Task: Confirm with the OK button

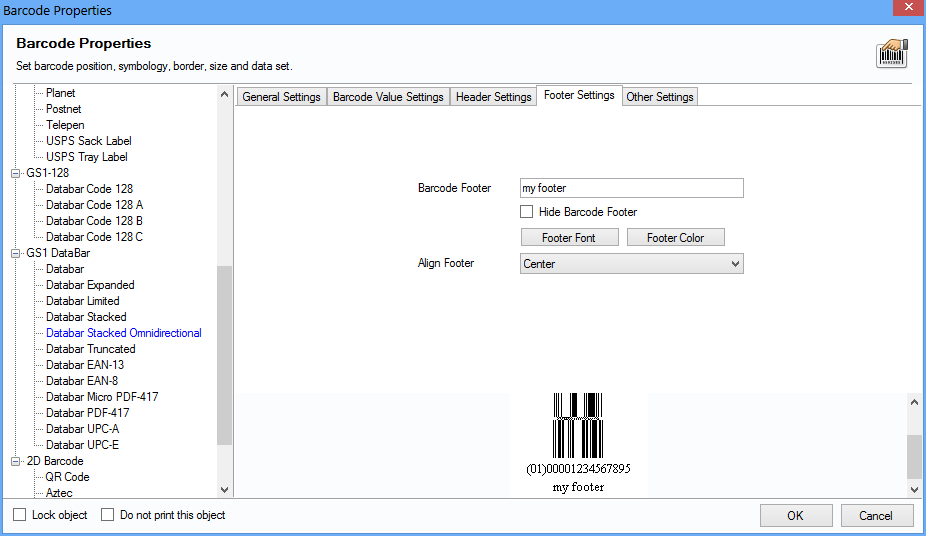Action: pyautogui.click(x=795, y=515)
